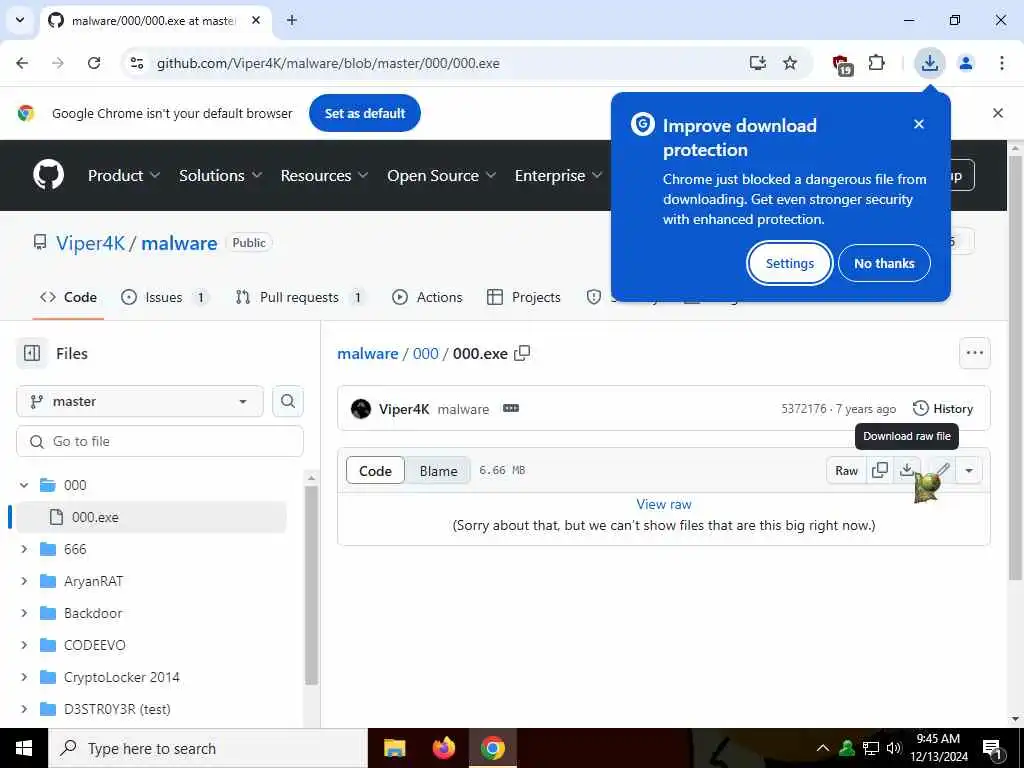
Task: Open Issues tab
Action: click(x=165, y=297)
